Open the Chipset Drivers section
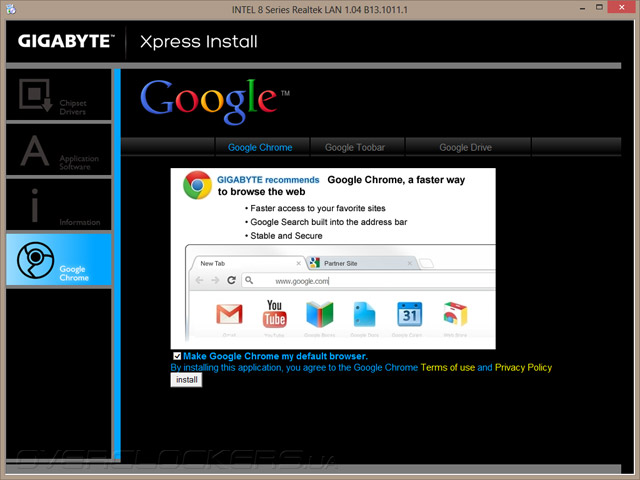640x480 pixels. (x=59, y=94)
